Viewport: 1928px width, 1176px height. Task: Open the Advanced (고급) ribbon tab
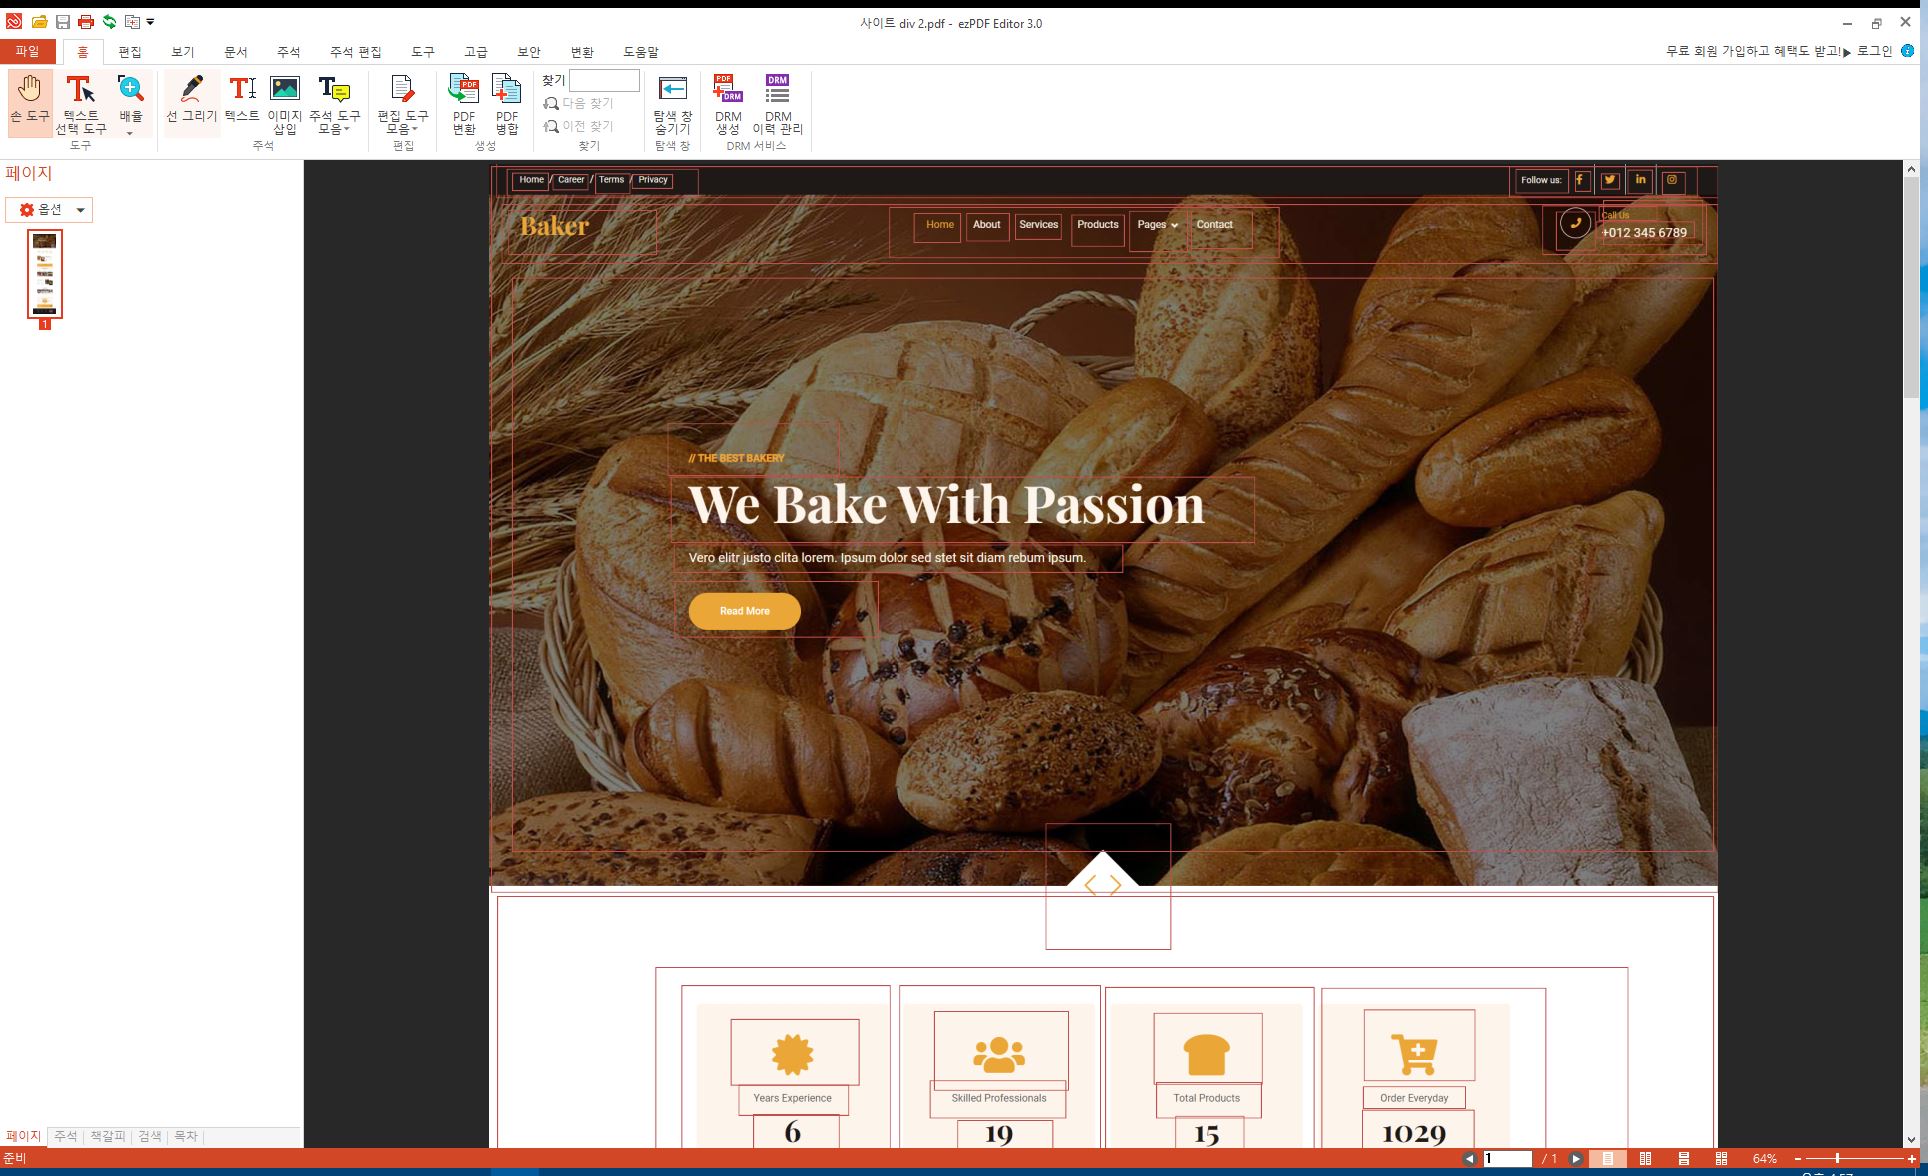pos(476,52)
